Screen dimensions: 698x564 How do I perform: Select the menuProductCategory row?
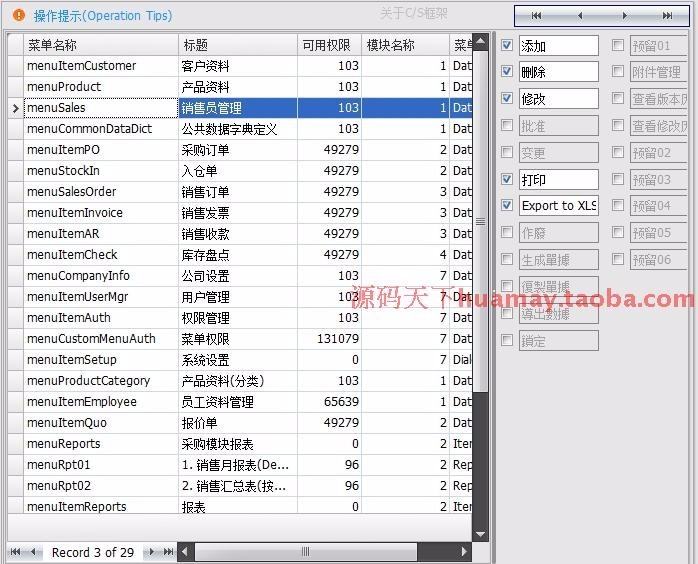pos(240,381)
